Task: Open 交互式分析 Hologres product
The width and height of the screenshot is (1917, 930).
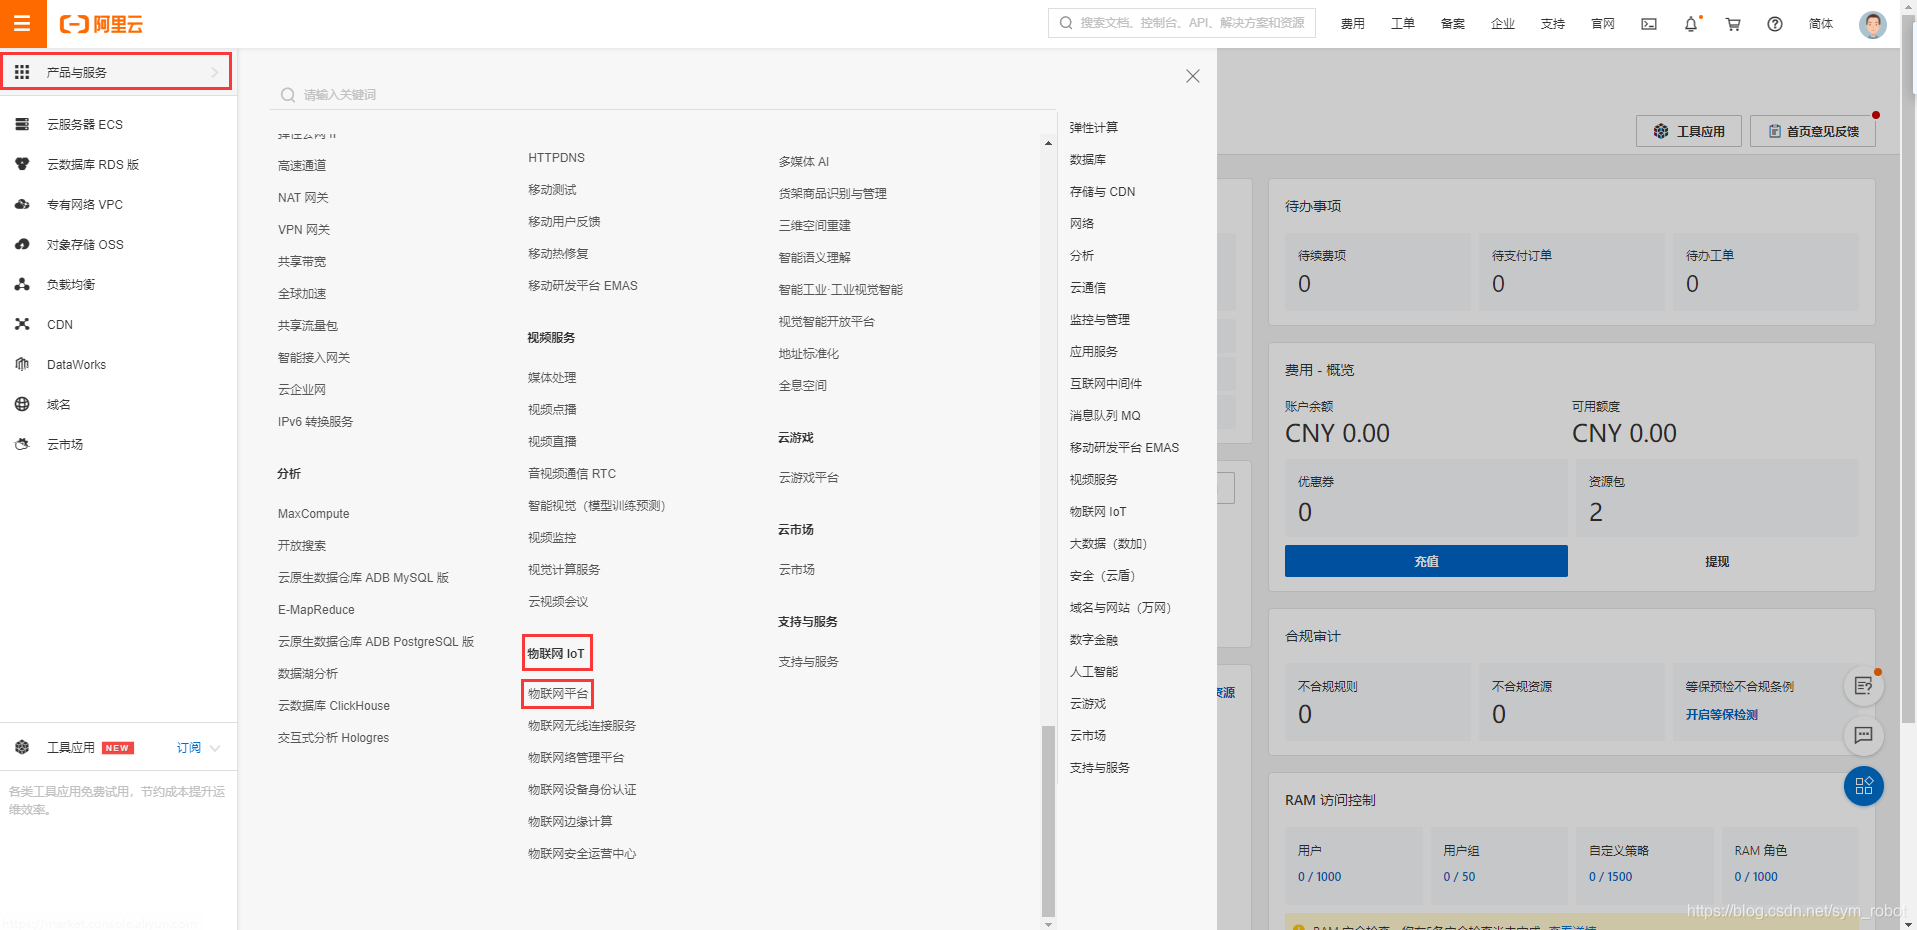Action: [333, 737]
